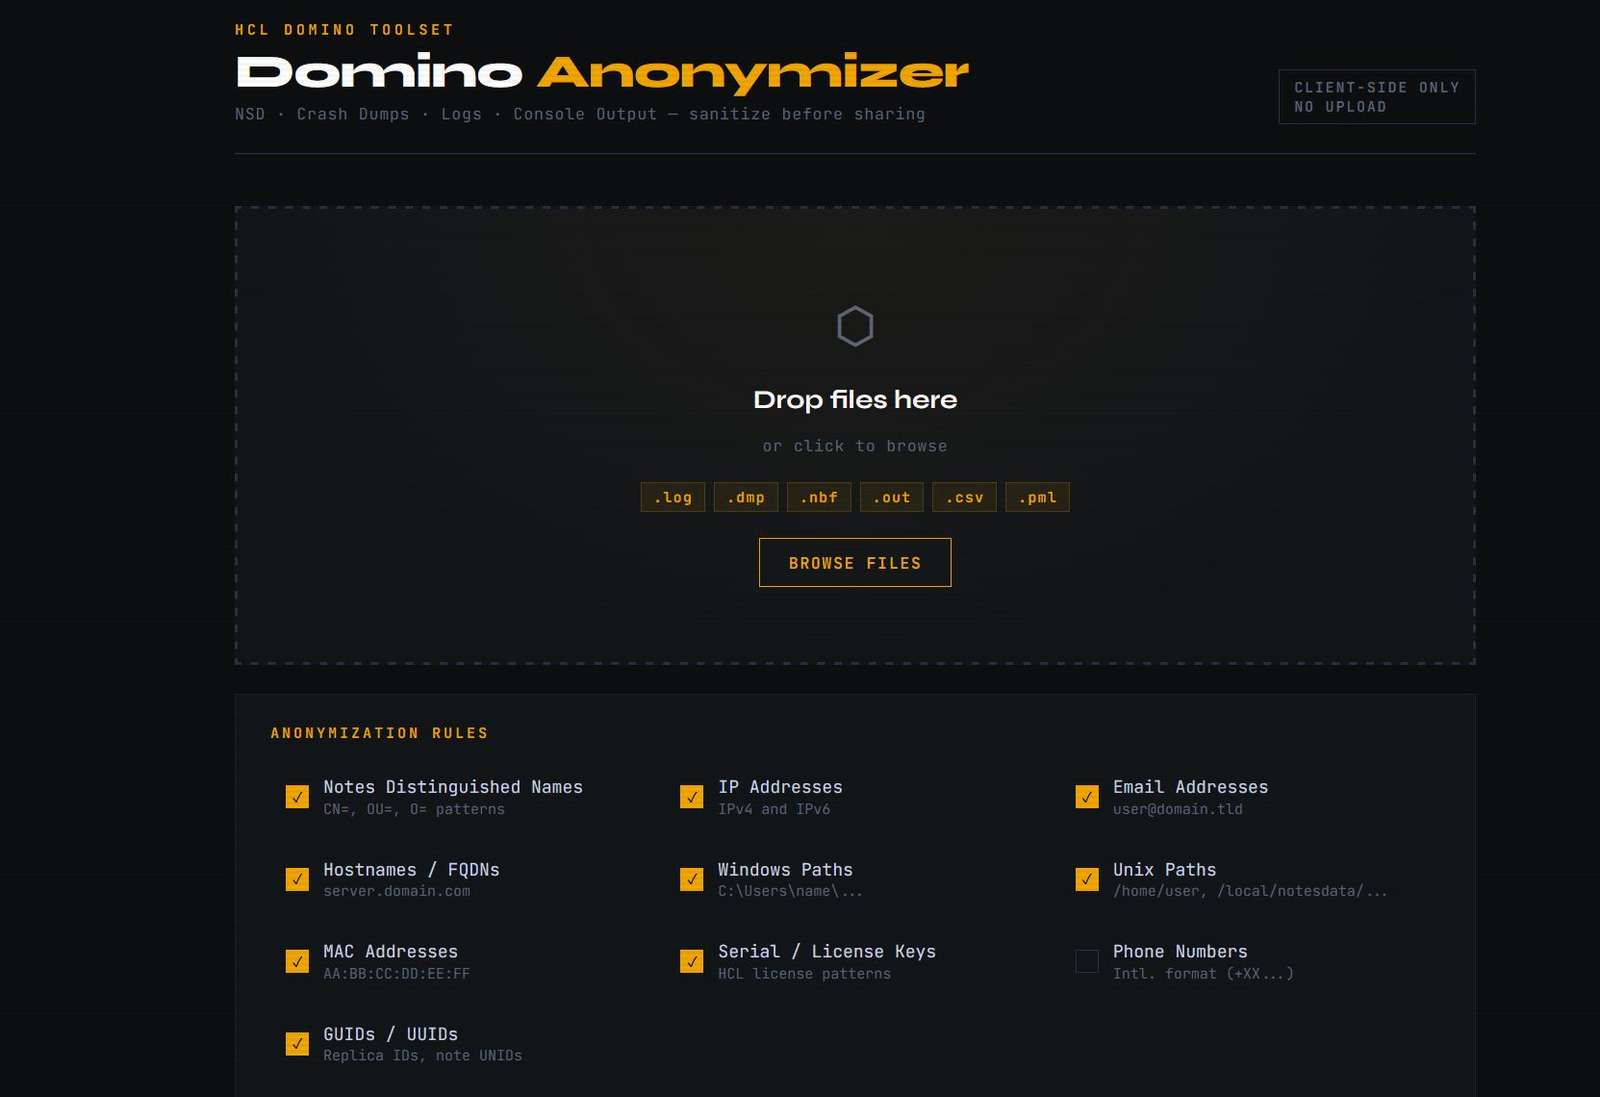The width and height of the screenshot is (1600, 1097).
Task: Disable Hostnames / FQDNs rule
Action: [297, 879]
